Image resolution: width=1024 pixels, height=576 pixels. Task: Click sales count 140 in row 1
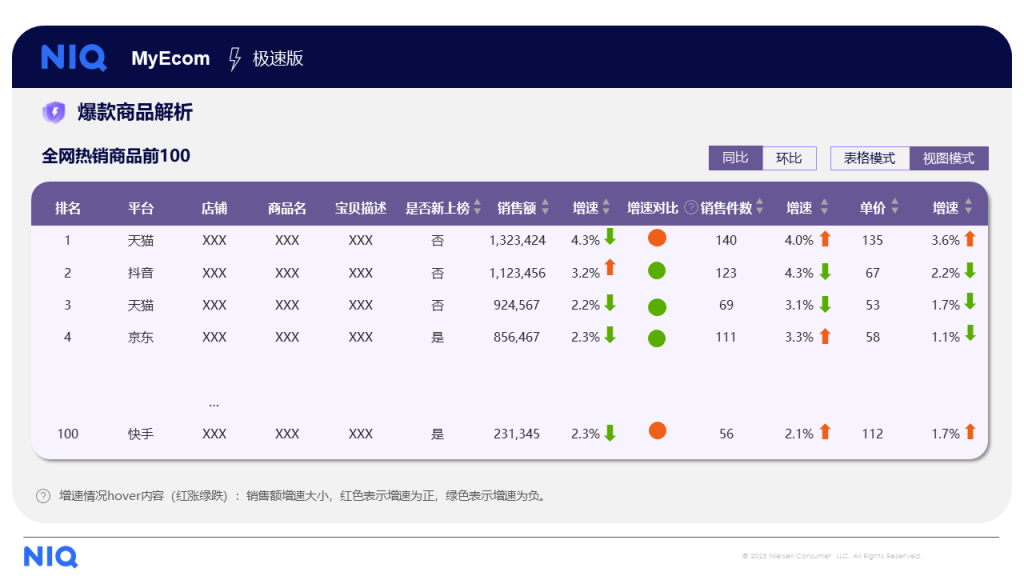[x=726, y=240]
